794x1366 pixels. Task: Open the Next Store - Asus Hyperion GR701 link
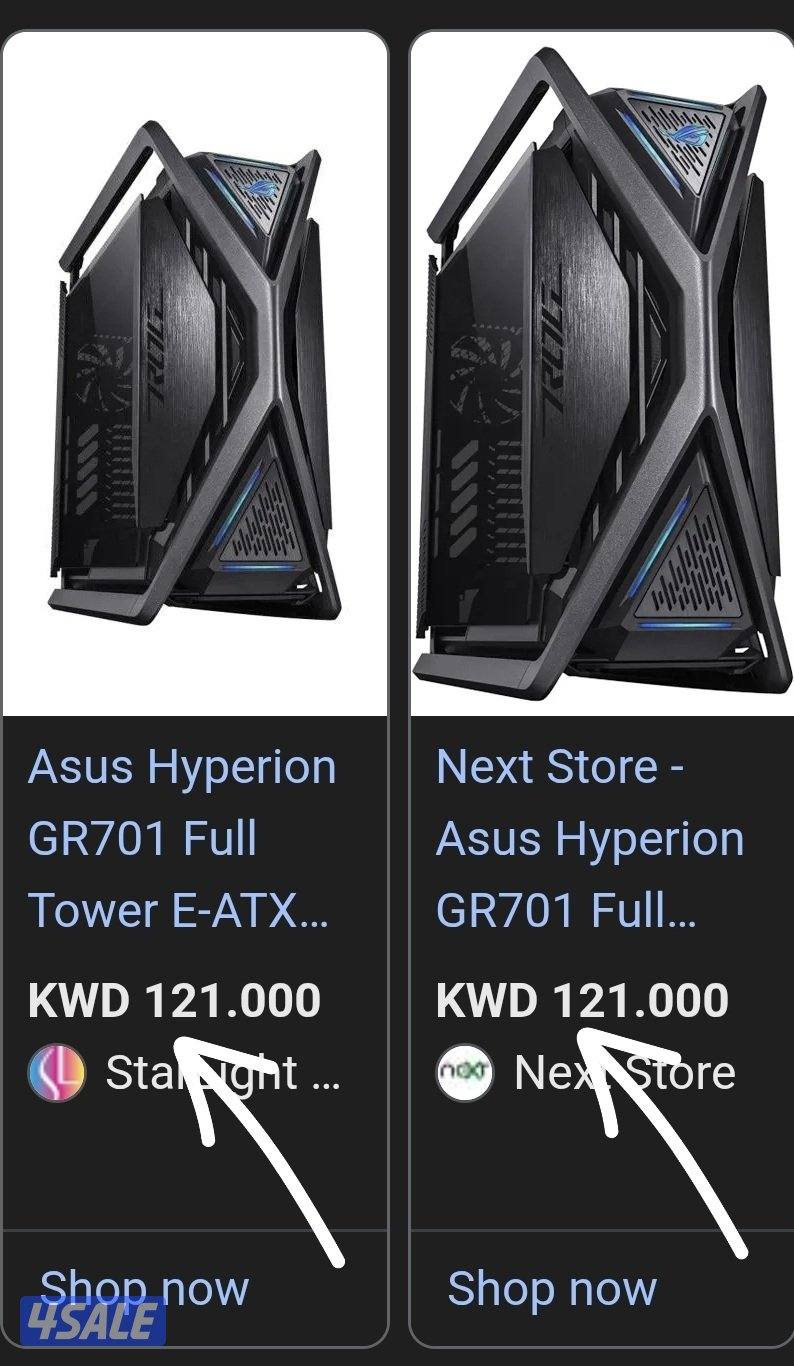pyautogui.click(x=590, y=839)
